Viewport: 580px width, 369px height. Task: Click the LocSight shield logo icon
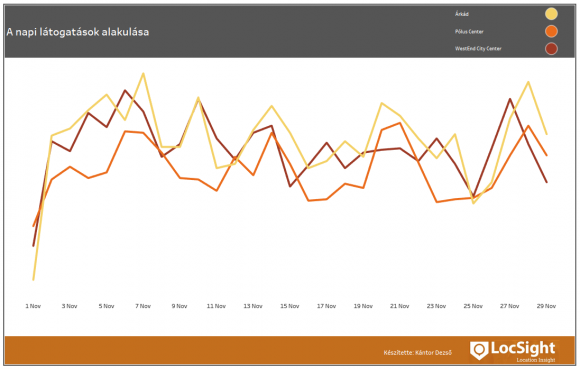pyautogui.click(x=479, y=351)
